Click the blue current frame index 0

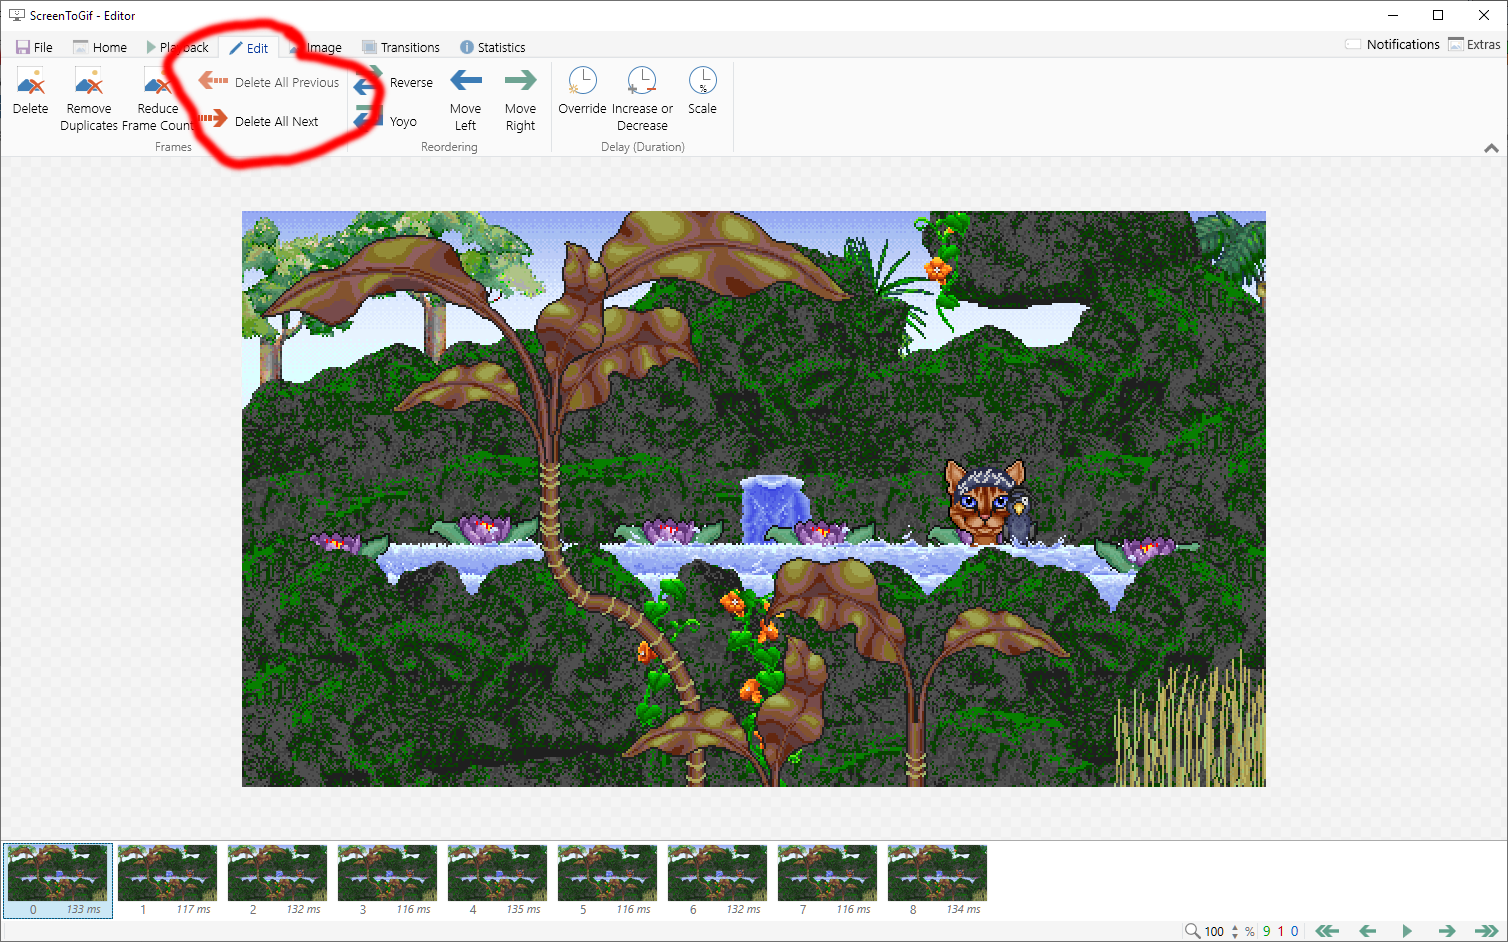(x=1295, y=931)
